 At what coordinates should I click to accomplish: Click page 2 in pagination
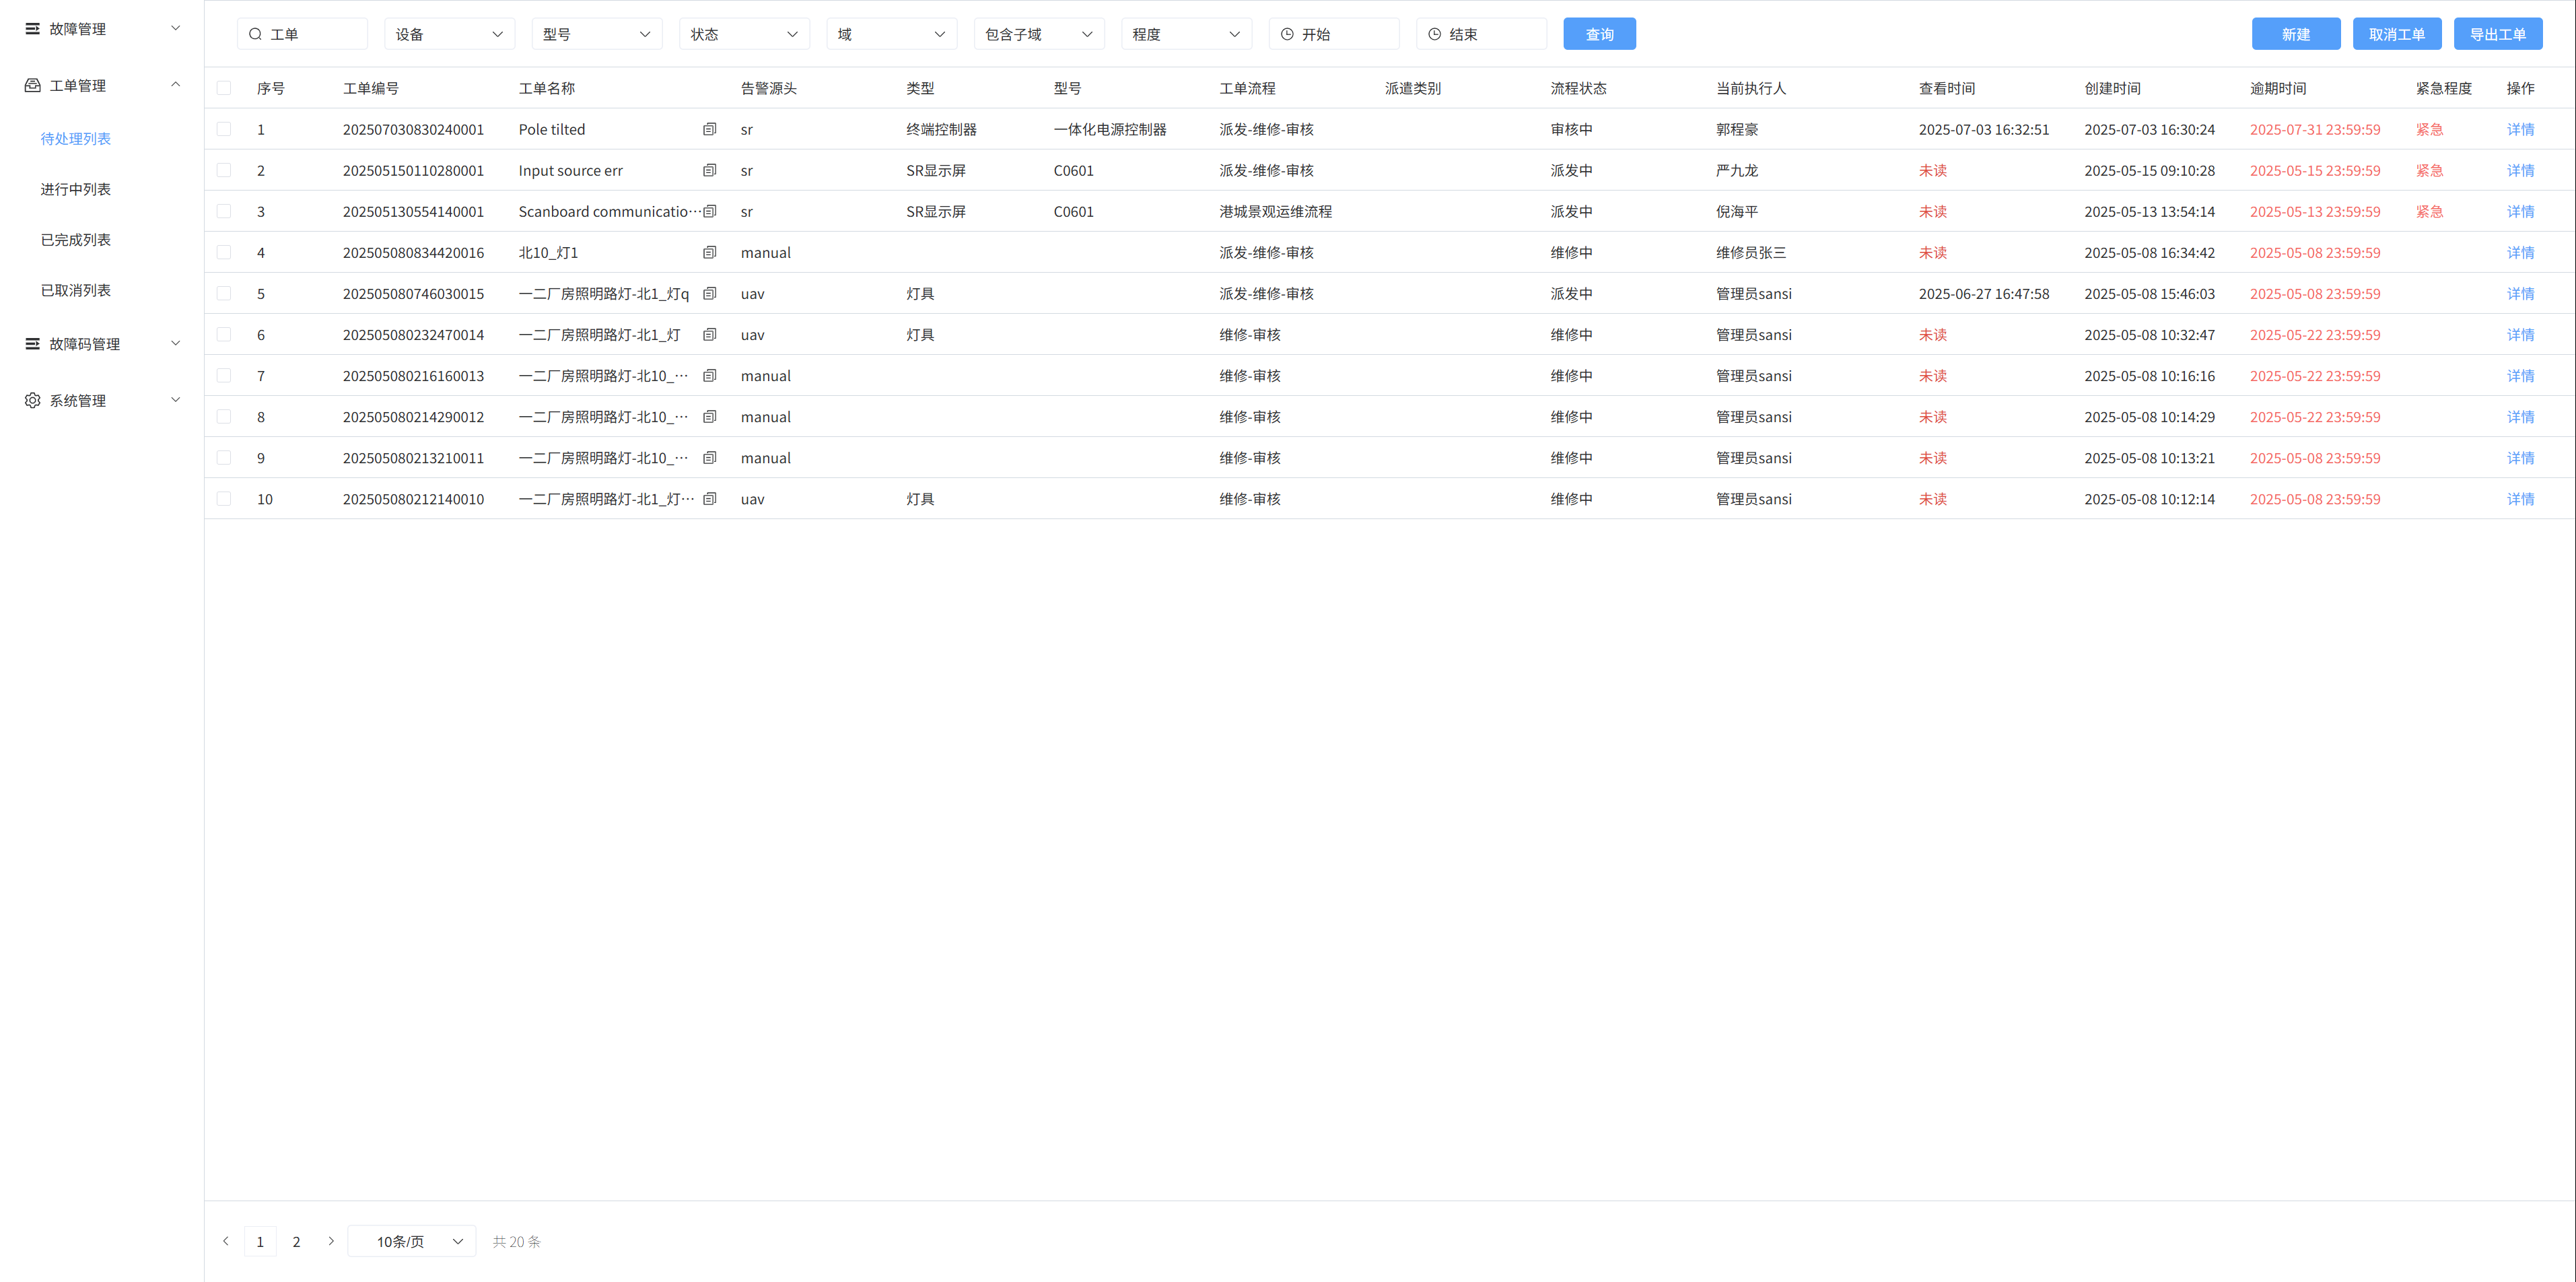pos(296,1241)
